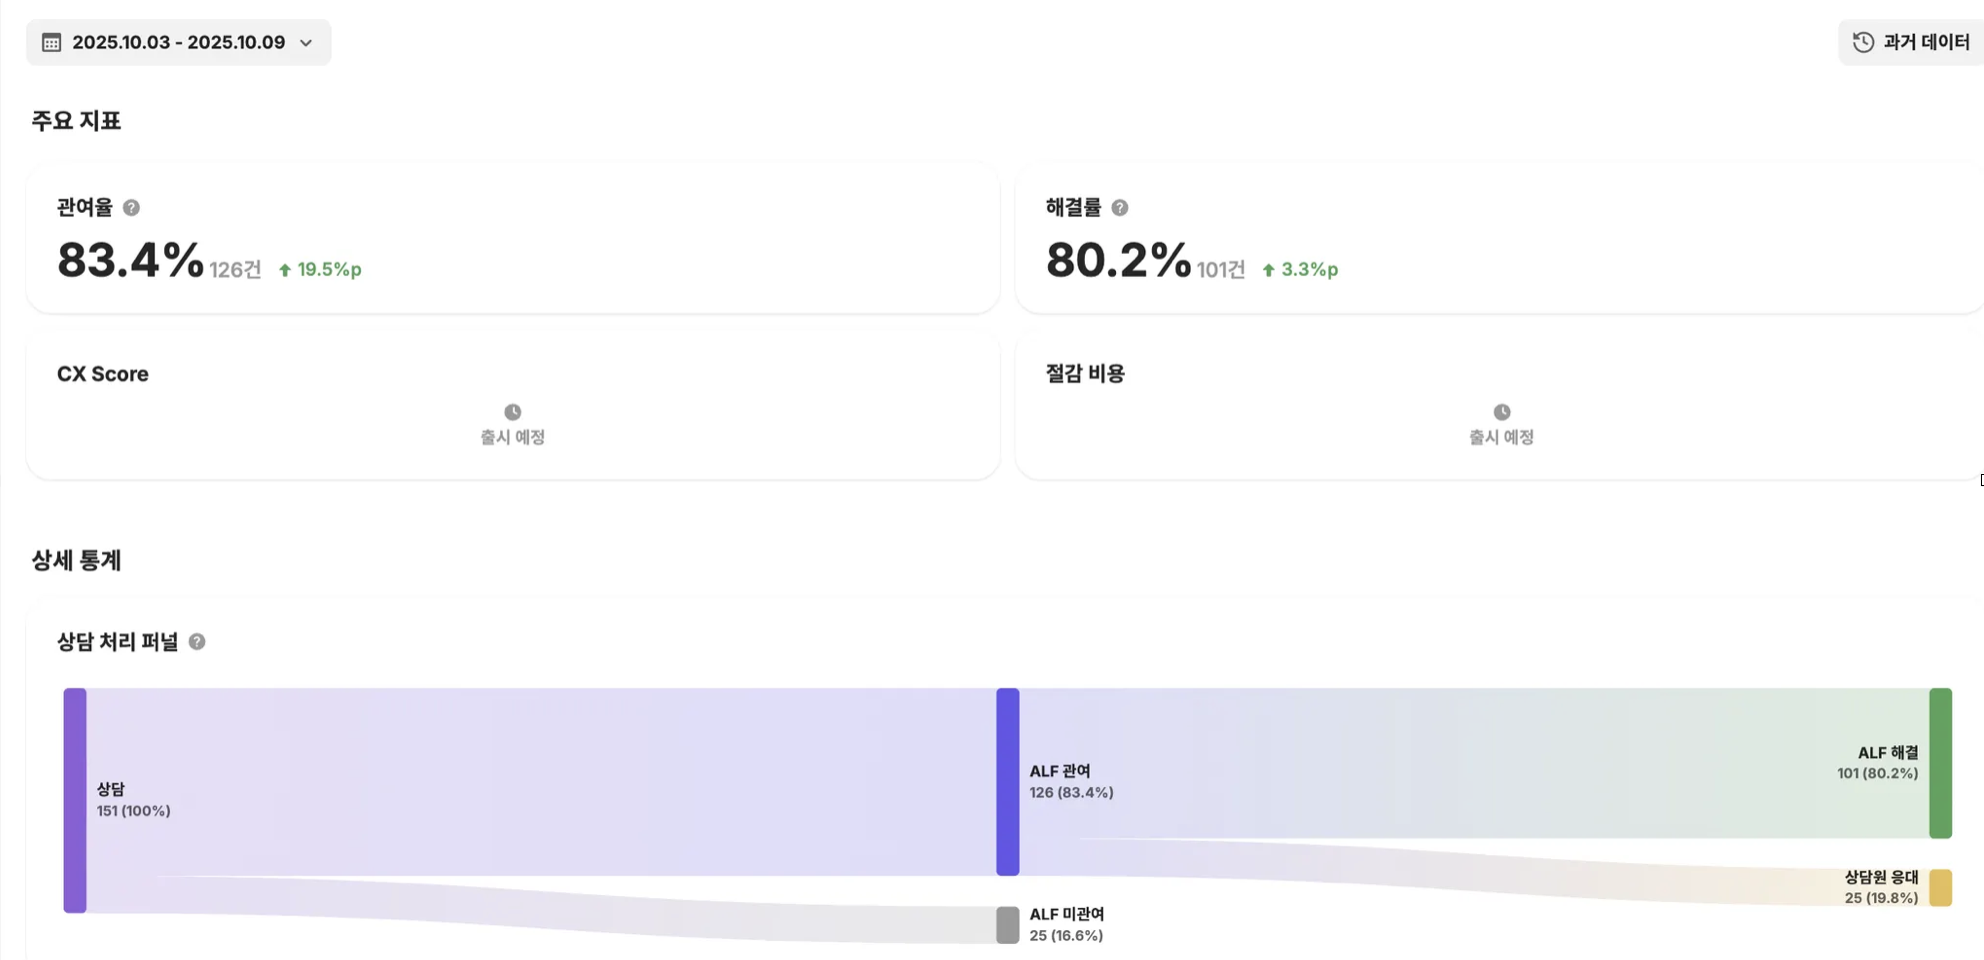Click the 80.2% 해결률 metric value
The width and height of the screenshot is (1984, 960).
pyautogui.click(x=1118, y=260)
